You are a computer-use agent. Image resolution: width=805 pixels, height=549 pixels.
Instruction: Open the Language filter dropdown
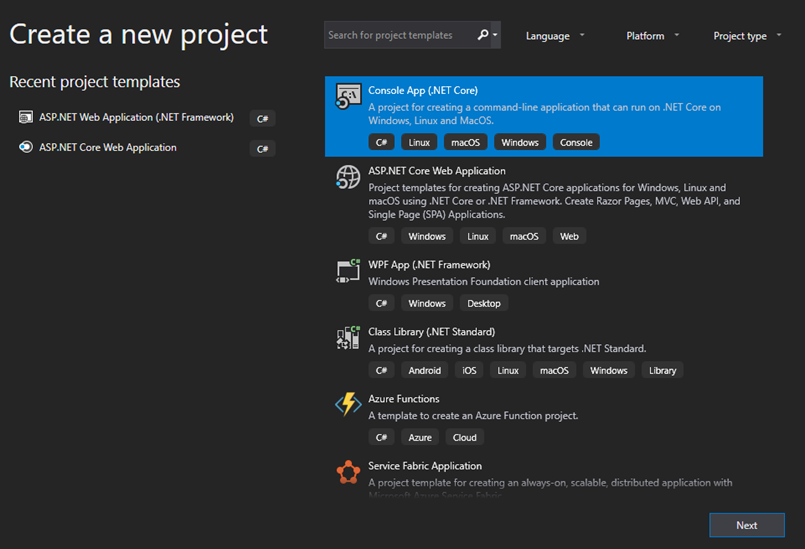pyautogui.click(x=555, y=36)
